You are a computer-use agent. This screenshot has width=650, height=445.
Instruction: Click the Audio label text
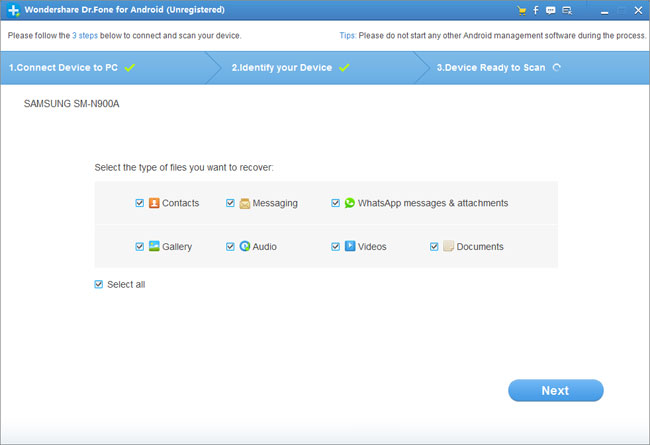tap(264, 246)
